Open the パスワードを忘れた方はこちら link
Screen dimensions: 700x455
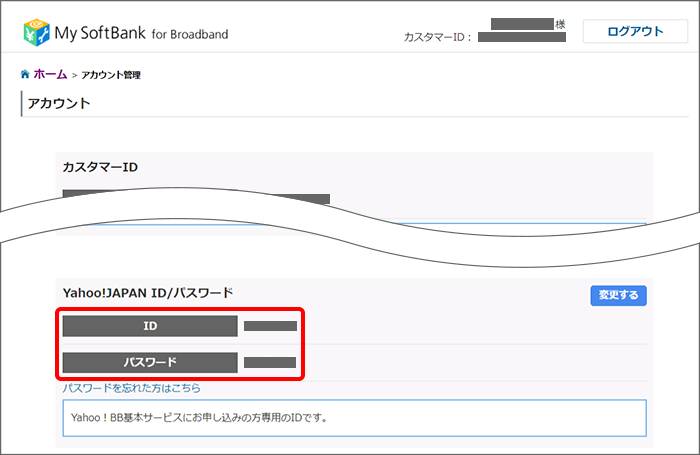click(131, 388)
